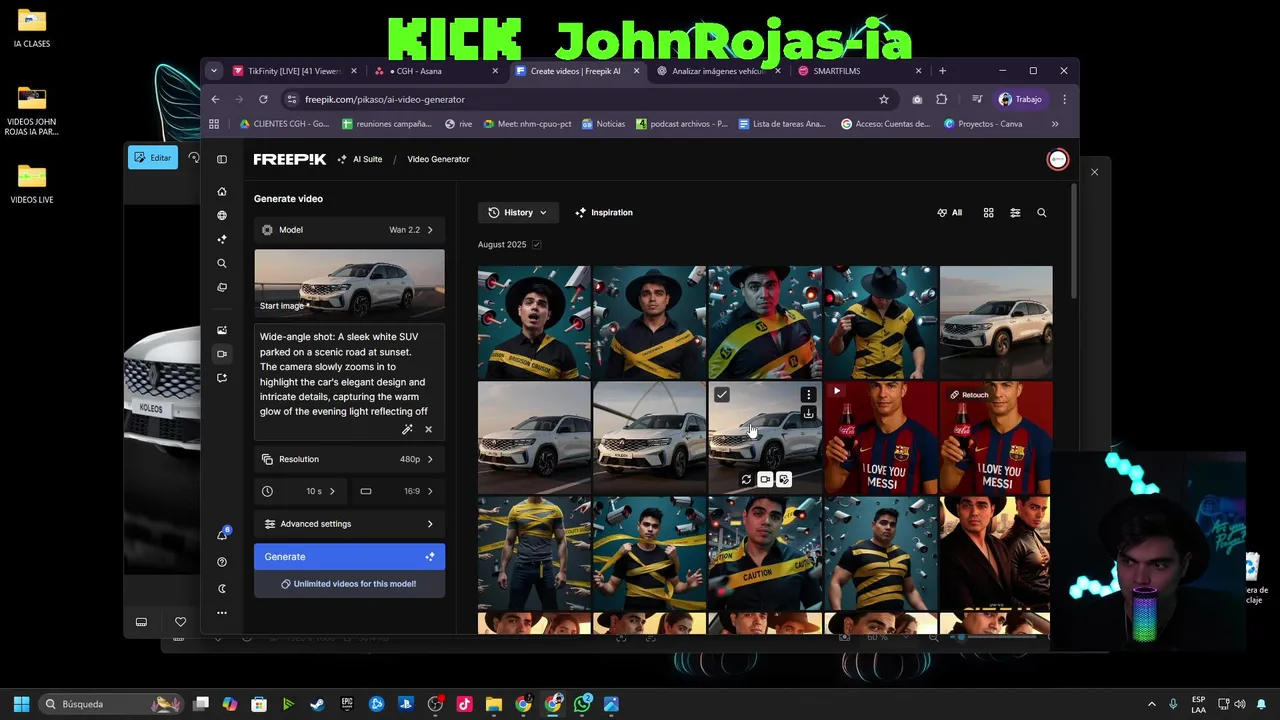Click the Start image SUV thumbnail

[x=349, y=282]
